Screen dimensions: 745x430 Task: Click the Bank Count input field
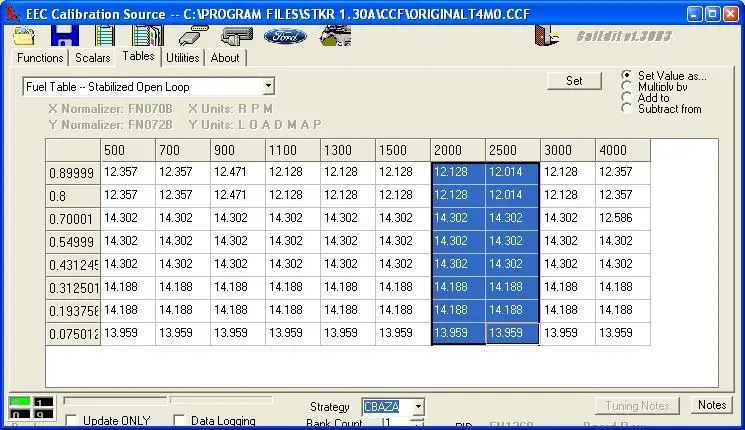click(x=396, y=422)
